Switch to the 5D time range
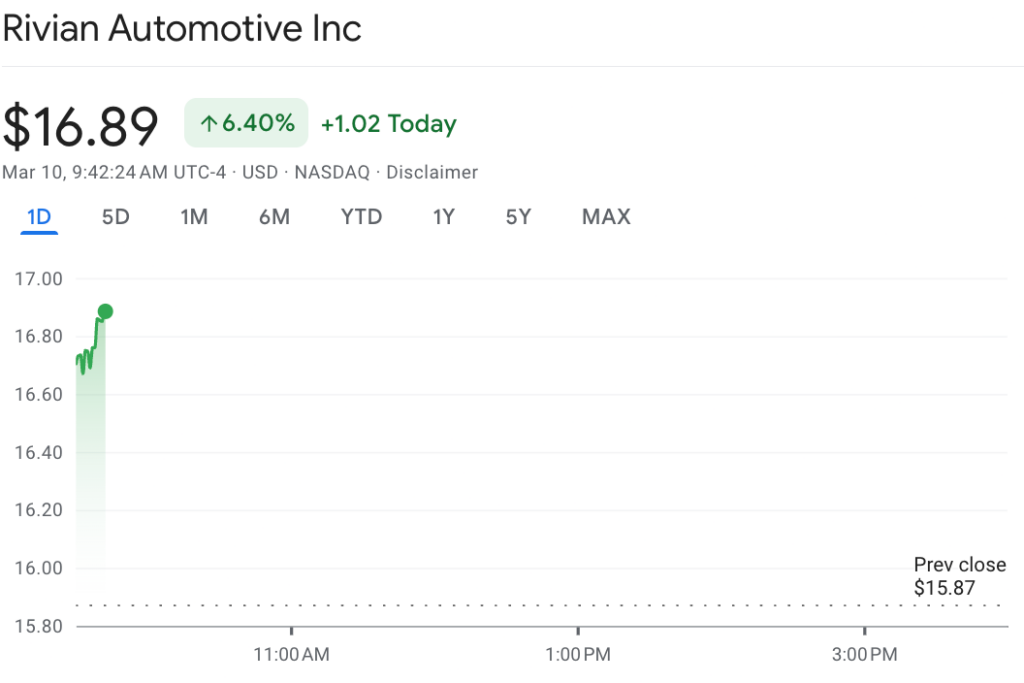This screenshot has width=1024, height=683. click(116, 217)
